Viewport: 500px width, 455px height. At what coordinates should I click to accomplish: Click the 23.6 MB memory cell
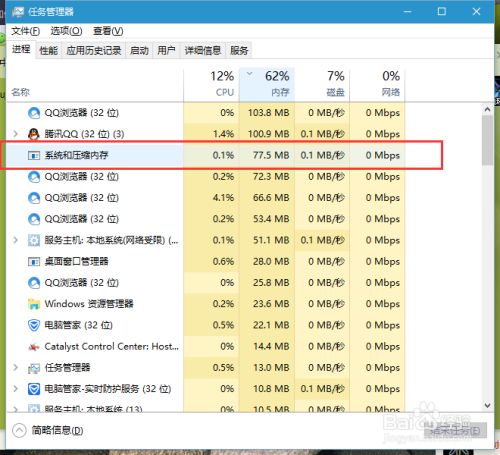[x=267, y=304]
